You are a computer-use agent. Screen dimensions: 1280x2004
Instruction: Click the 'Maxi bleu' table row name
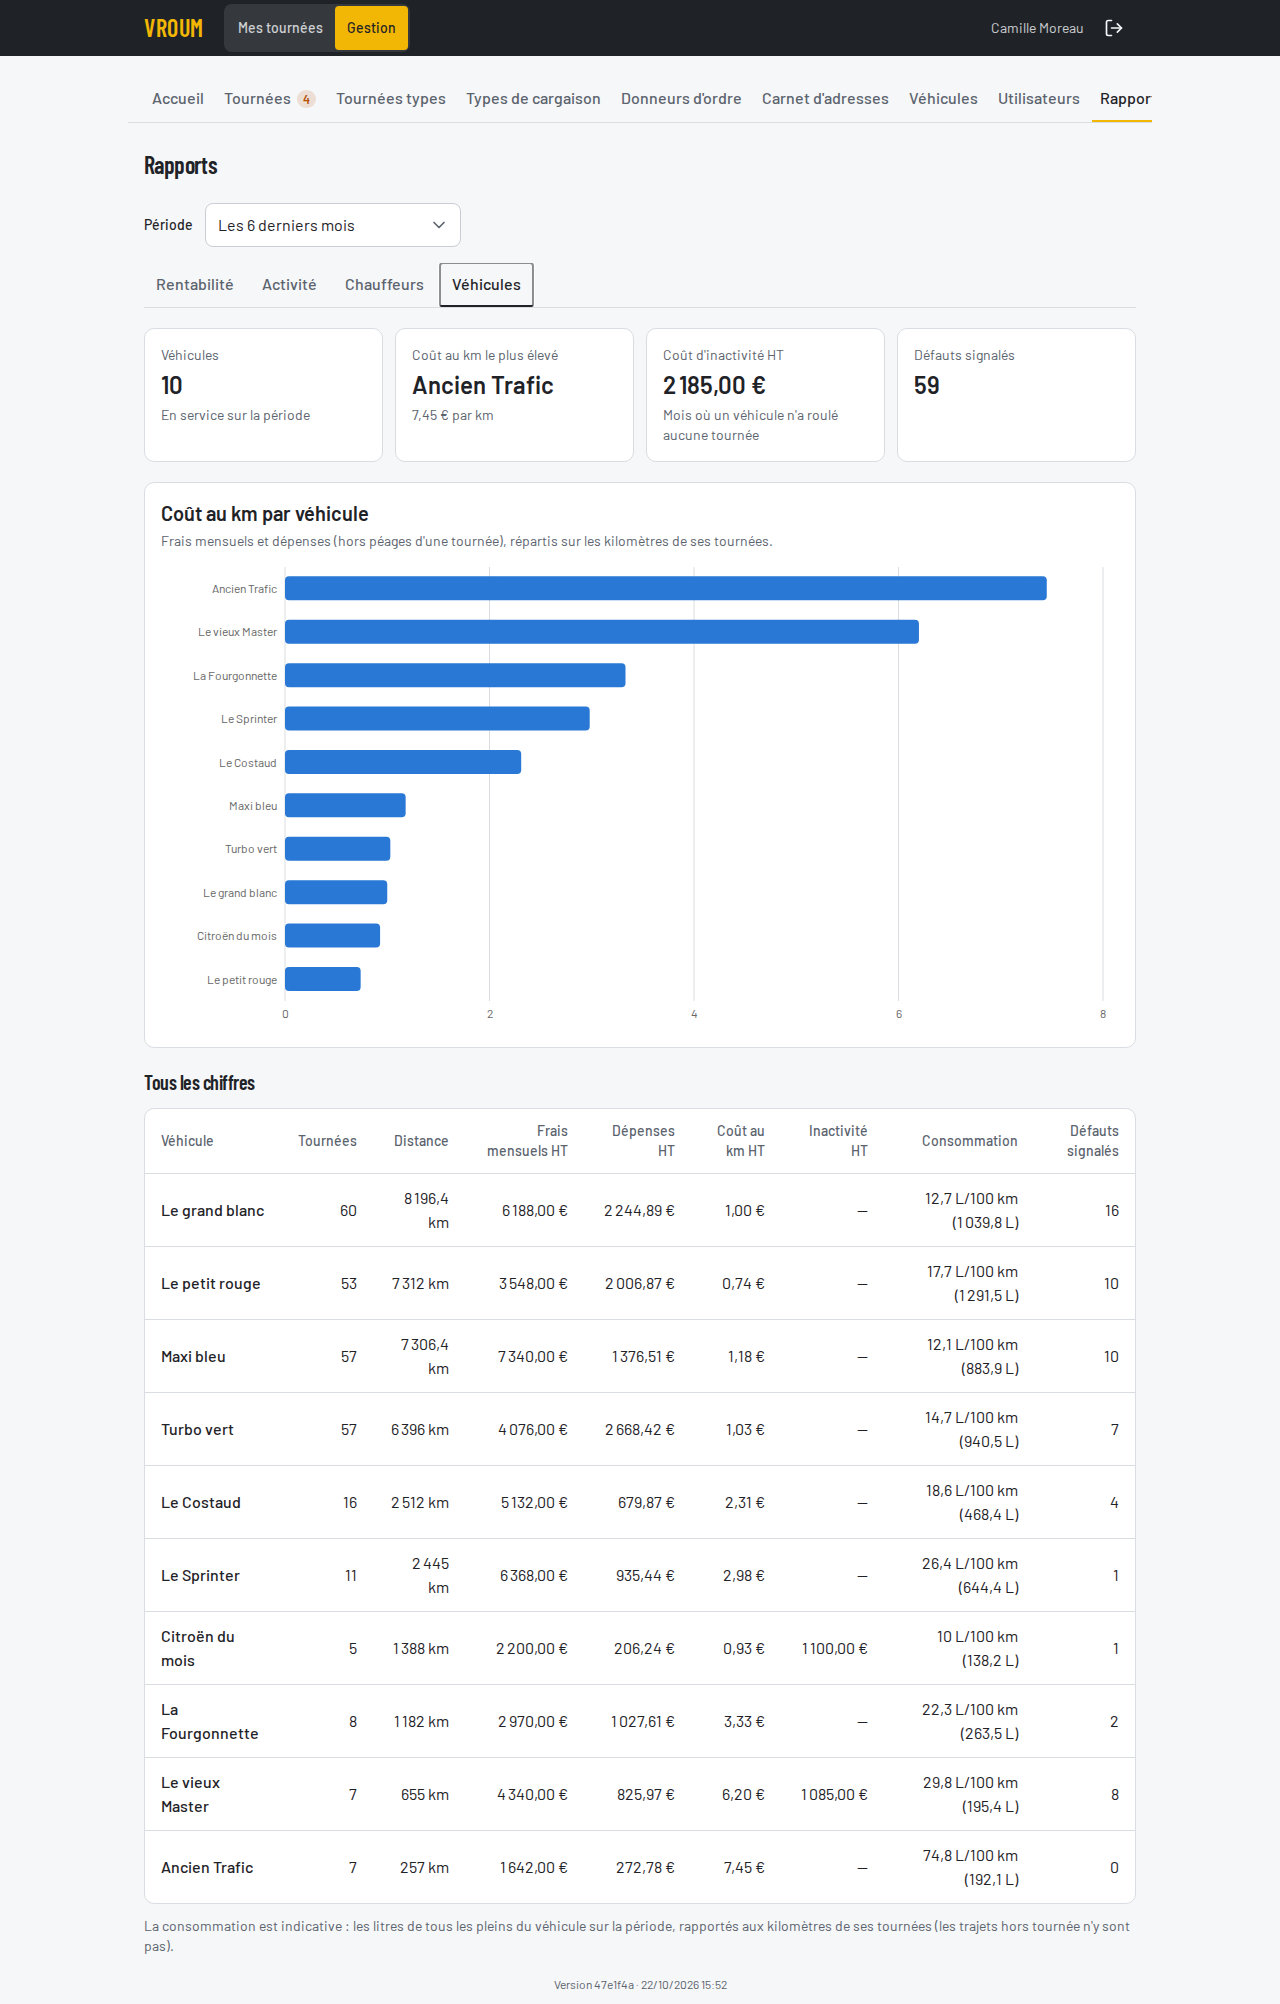(x=193, y=1357)
